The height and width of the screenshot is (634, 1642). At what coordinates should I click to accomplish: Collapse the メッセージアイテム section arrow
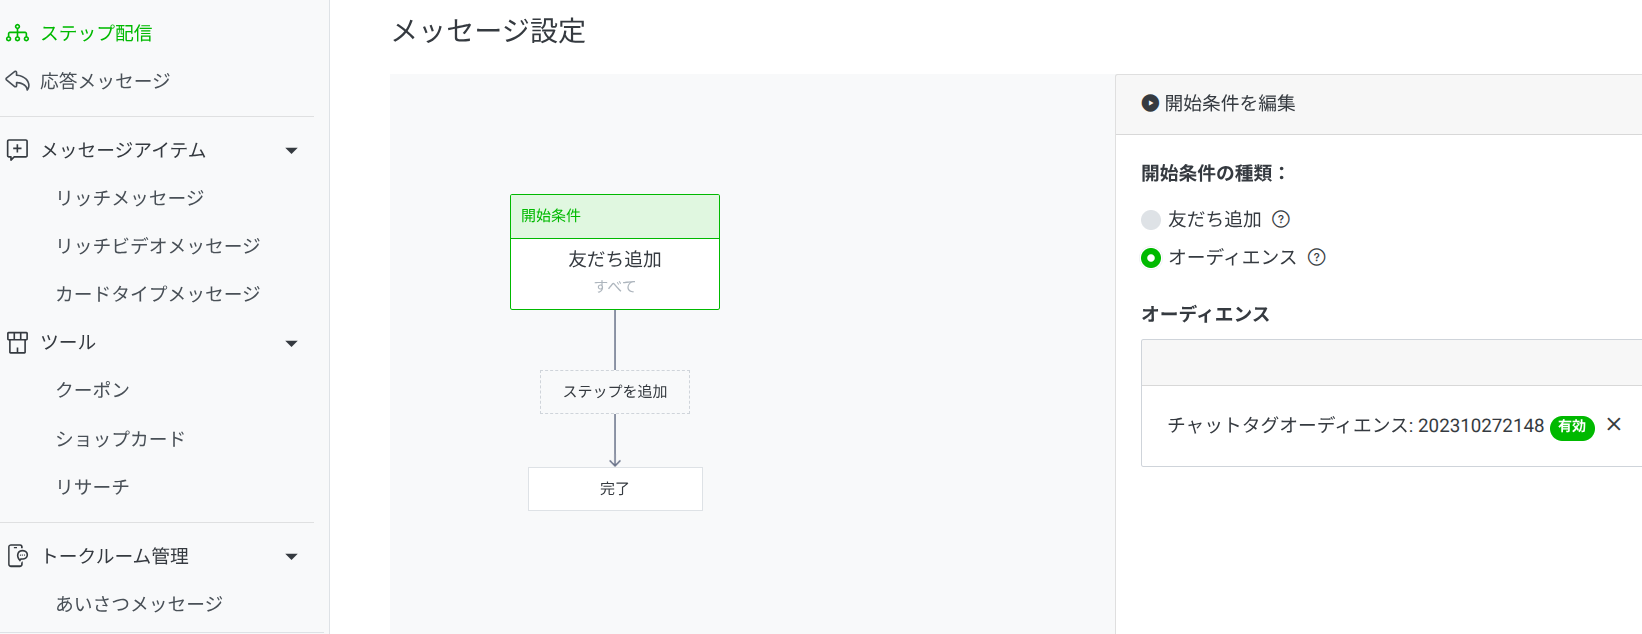[292, 151]
